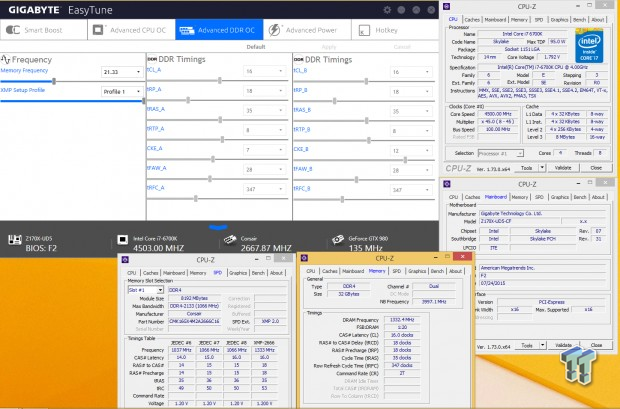Click the DDR icon above tCL_B timings
Image resolution: width=620 pixels, height=409 pixels.
[x=299, y=60]
